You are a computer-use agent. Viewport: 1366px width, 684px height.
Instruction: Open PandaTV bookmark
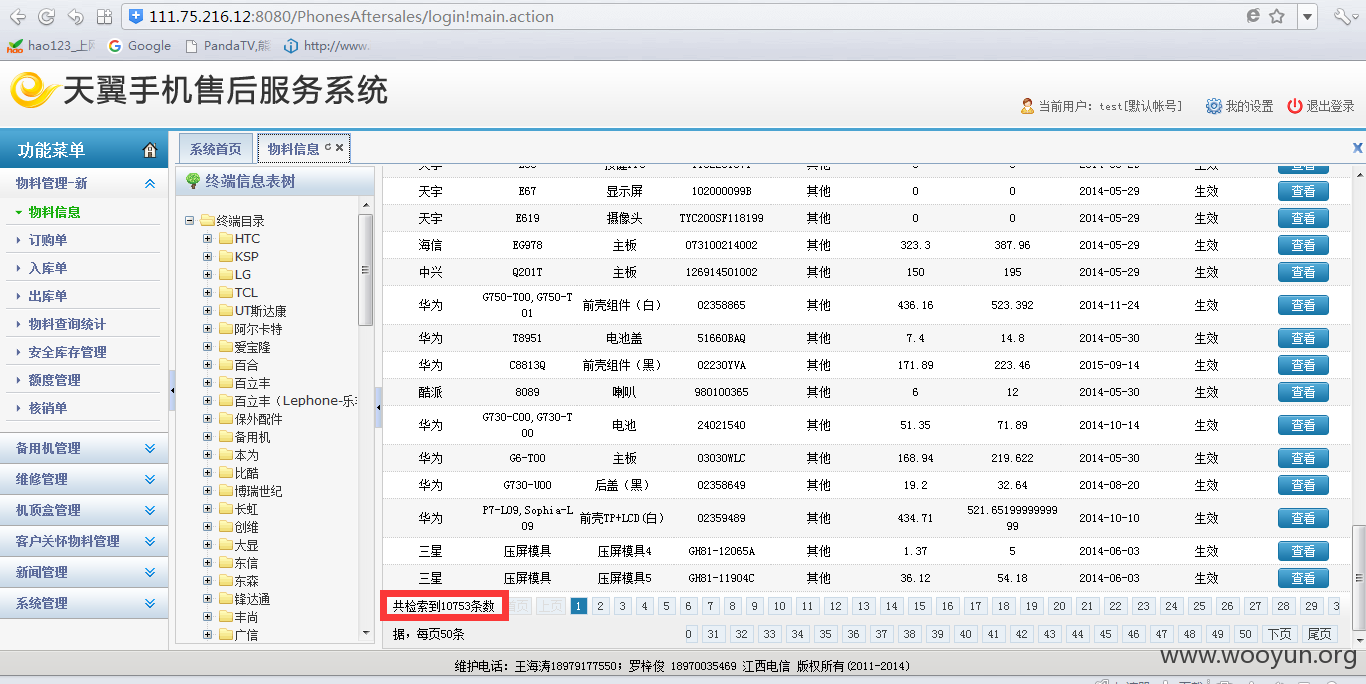[x=227, y=46]
